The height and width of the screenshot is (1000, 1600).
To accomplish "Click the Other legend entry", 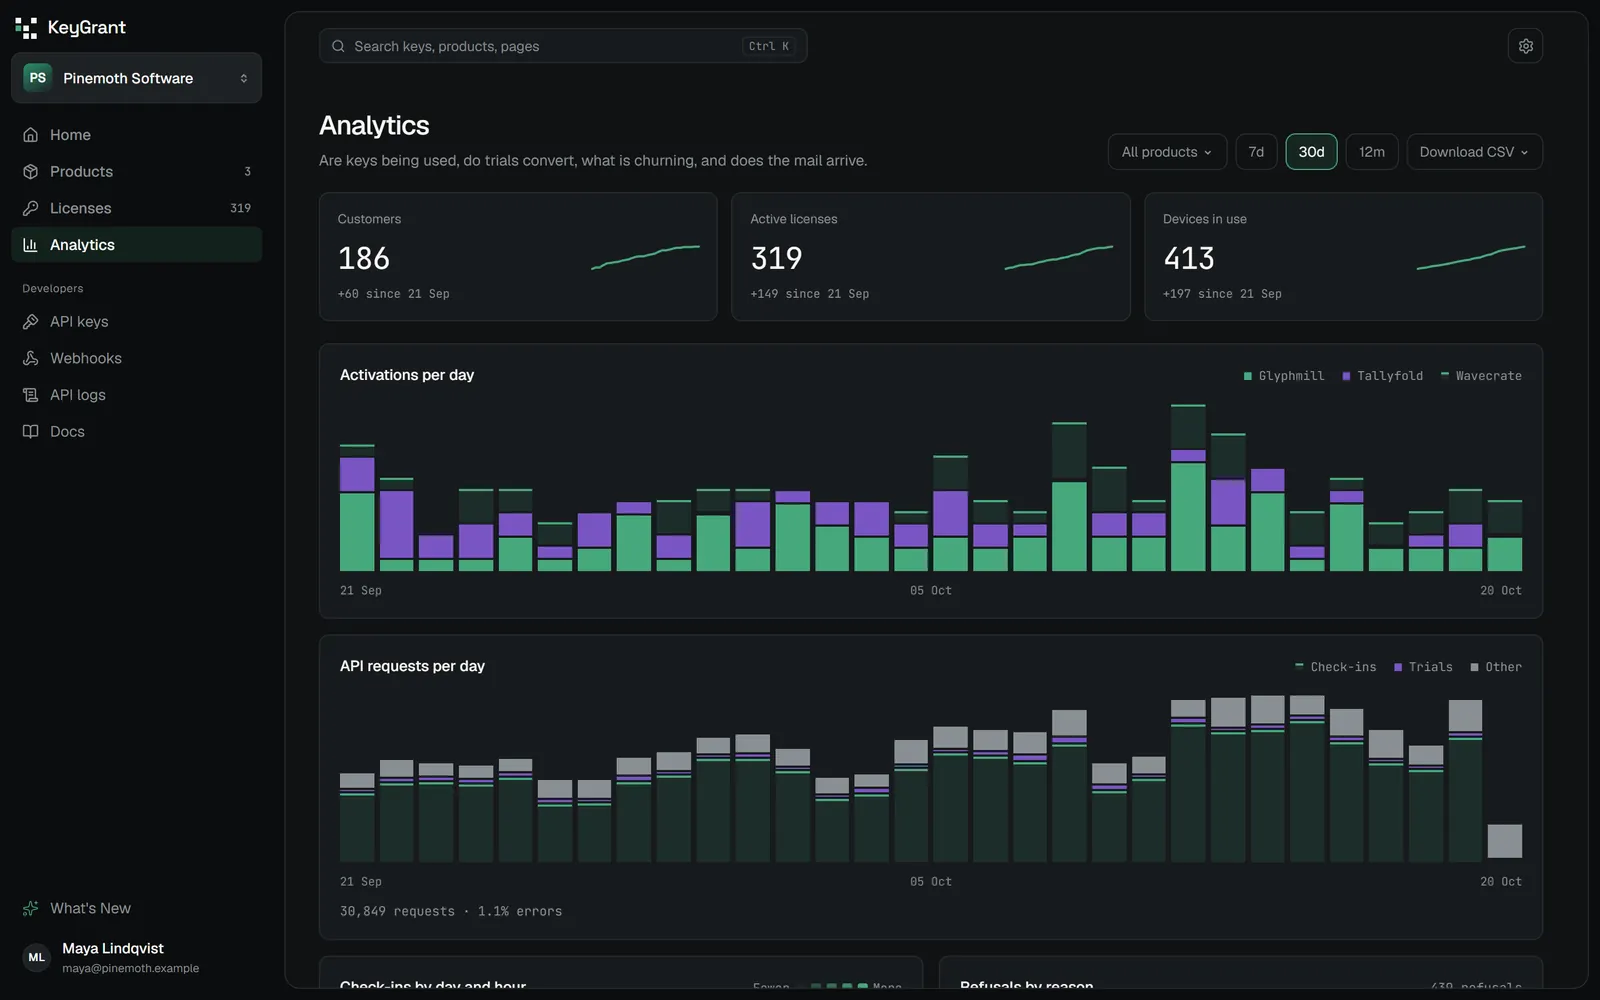I will [1496, 667].
